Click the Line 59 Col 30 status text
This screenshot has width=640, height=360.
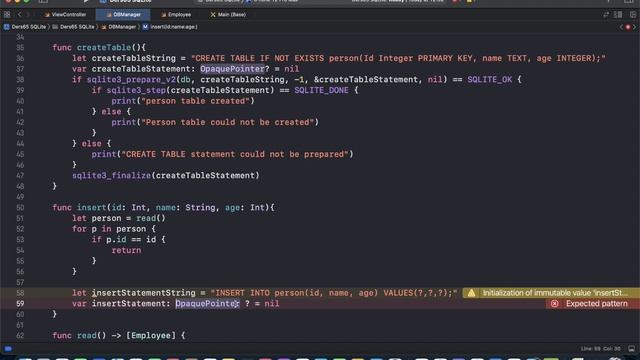pyautogui.click(x=600, y=349)
